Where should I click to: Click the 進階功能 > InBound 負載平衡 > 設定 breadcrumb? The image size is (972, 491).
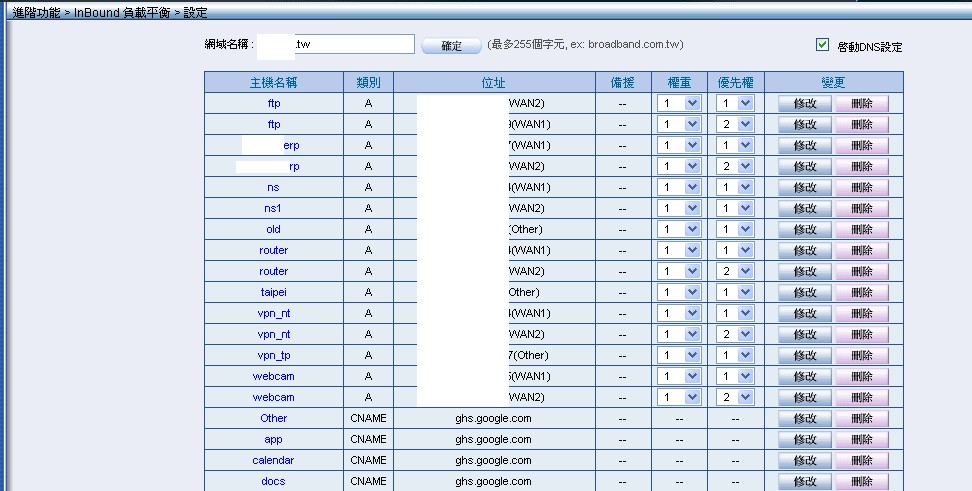tap(110, 12)
